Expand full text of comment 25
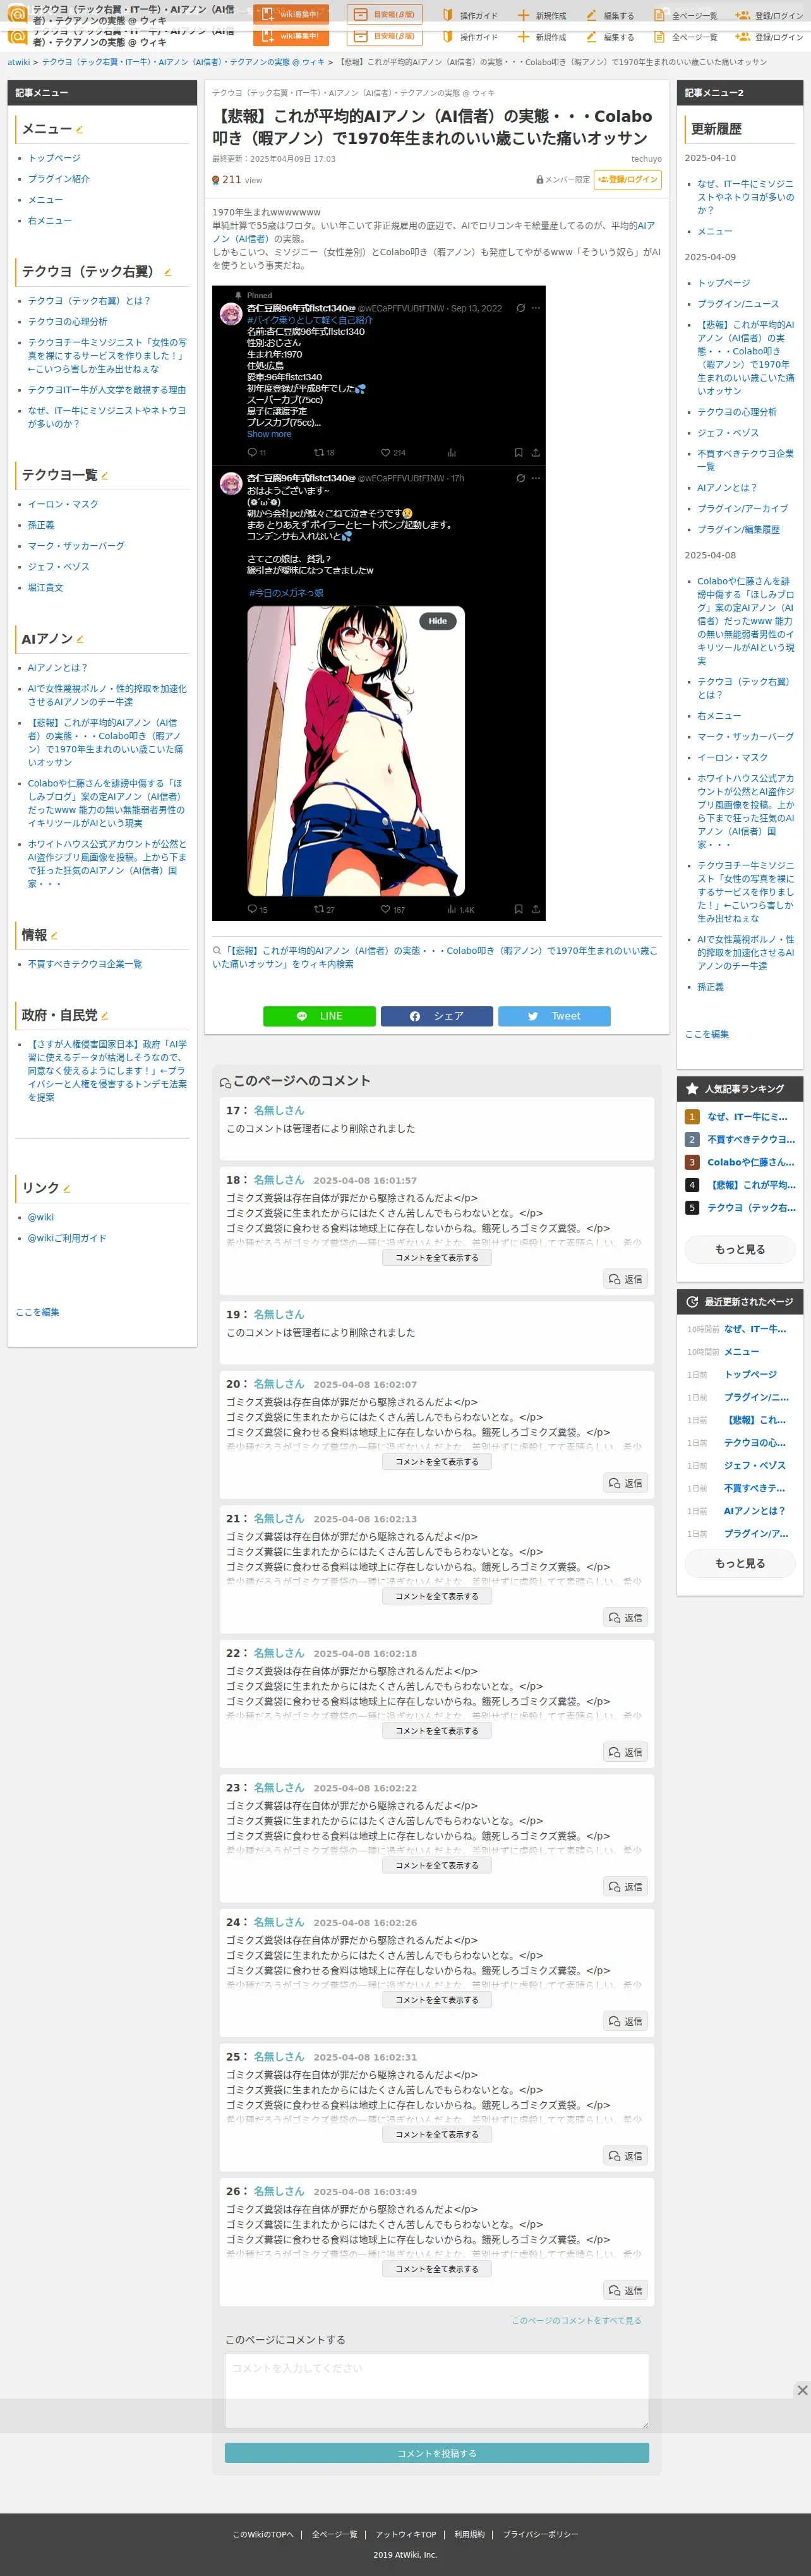Screen dimensions: 811x2576 (x=437, y=2134)
